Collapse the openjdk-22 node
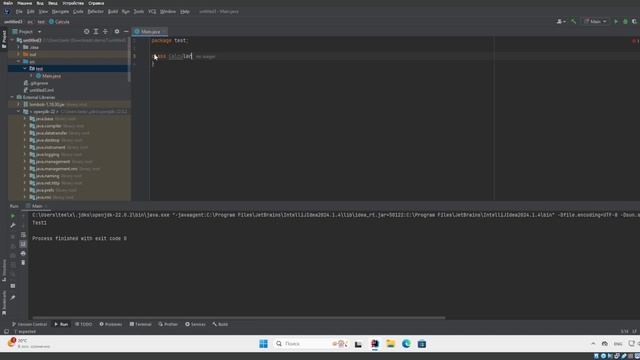 coord(18,111)
